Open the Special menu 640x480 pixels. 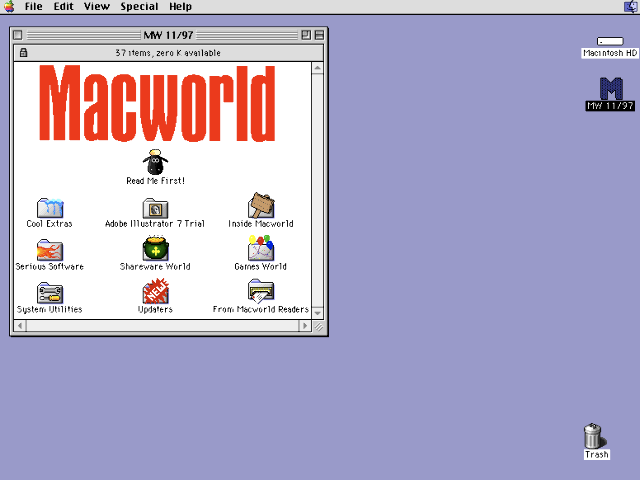139,7
